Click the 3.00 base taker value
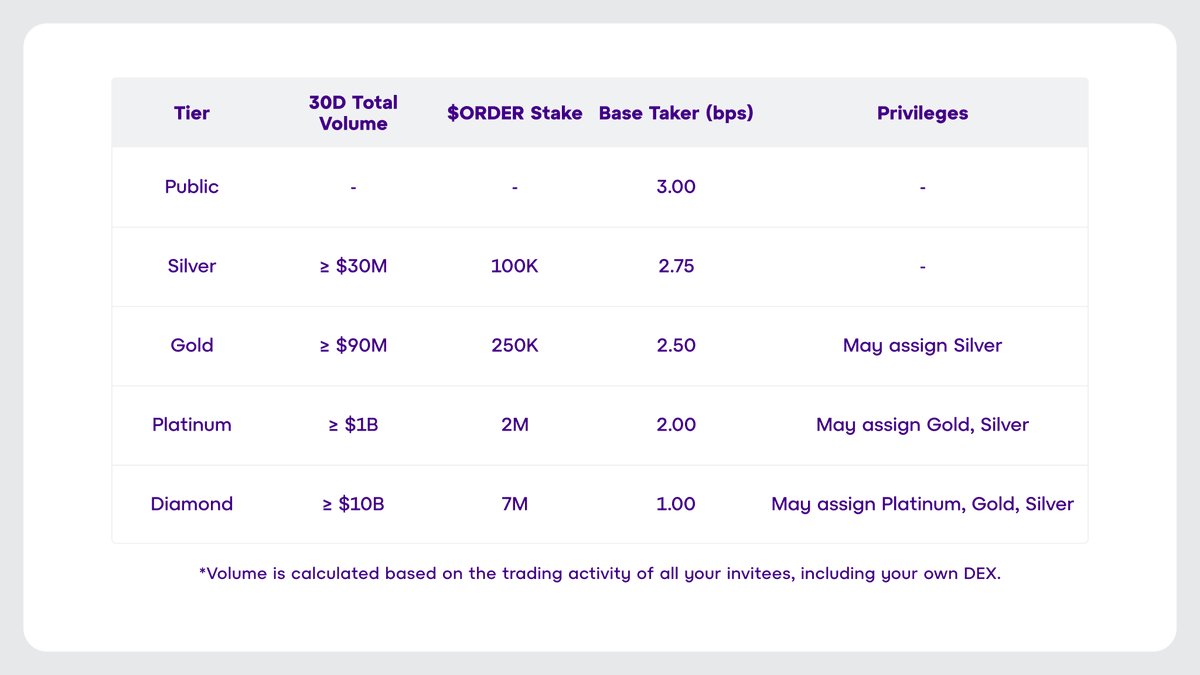This screenshot has width=1200, height=675. 676,187
